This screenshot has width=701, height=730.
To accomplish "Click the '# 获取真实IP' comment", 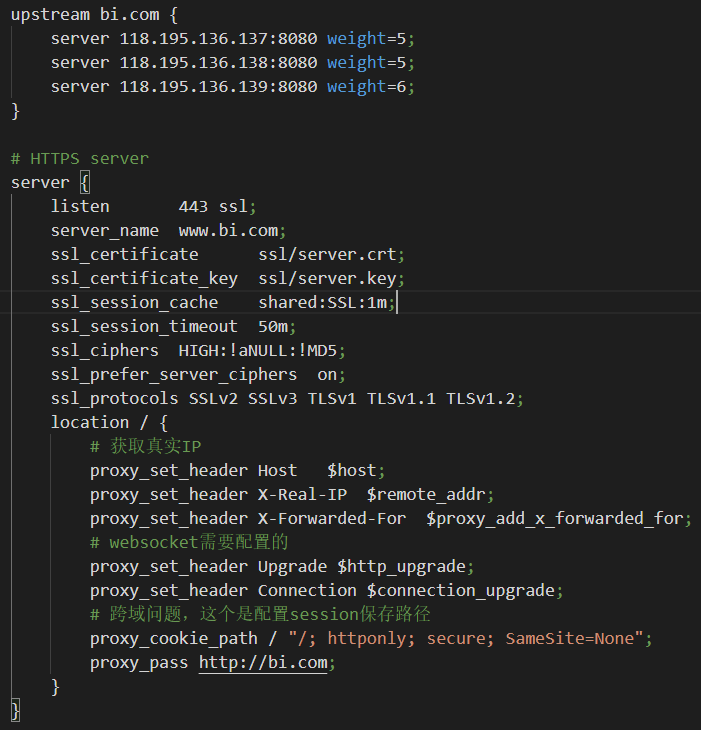I will coord(145,446).
